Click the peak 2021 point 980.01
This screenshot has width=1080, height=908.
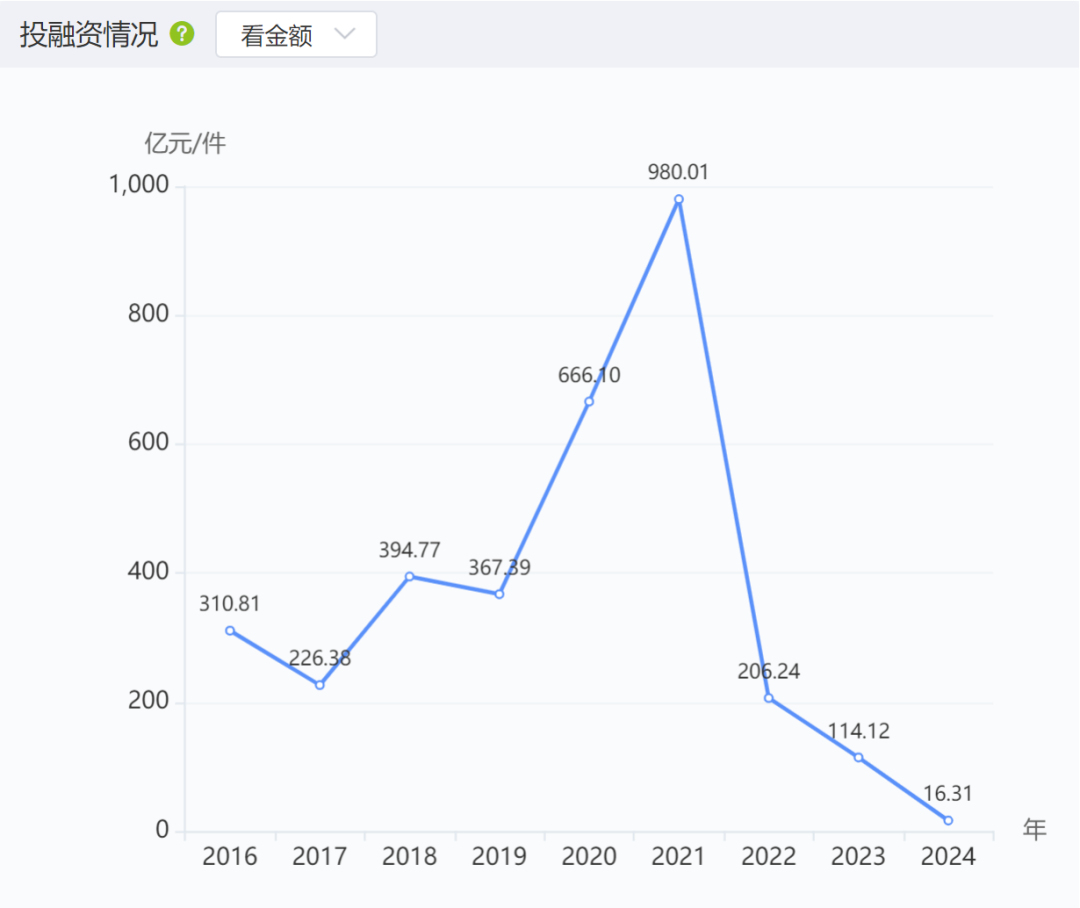point(678,199)
